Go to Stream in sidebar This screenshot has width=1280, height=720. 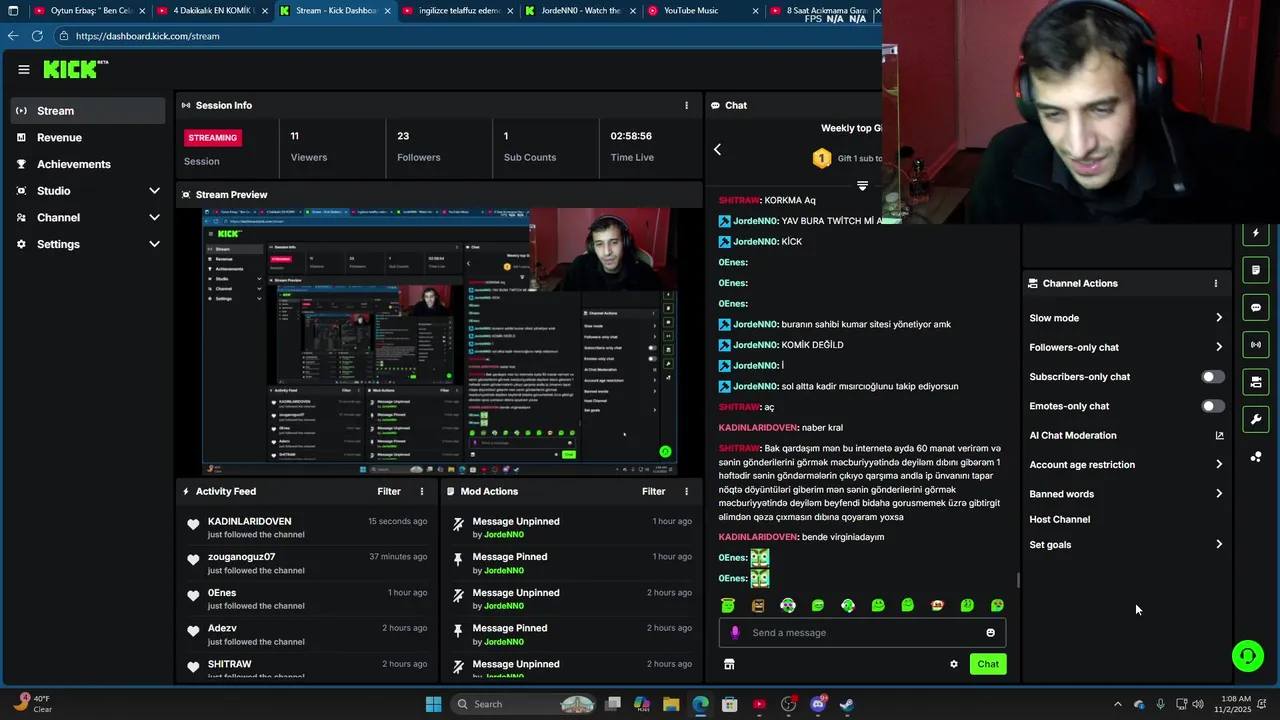89,111
